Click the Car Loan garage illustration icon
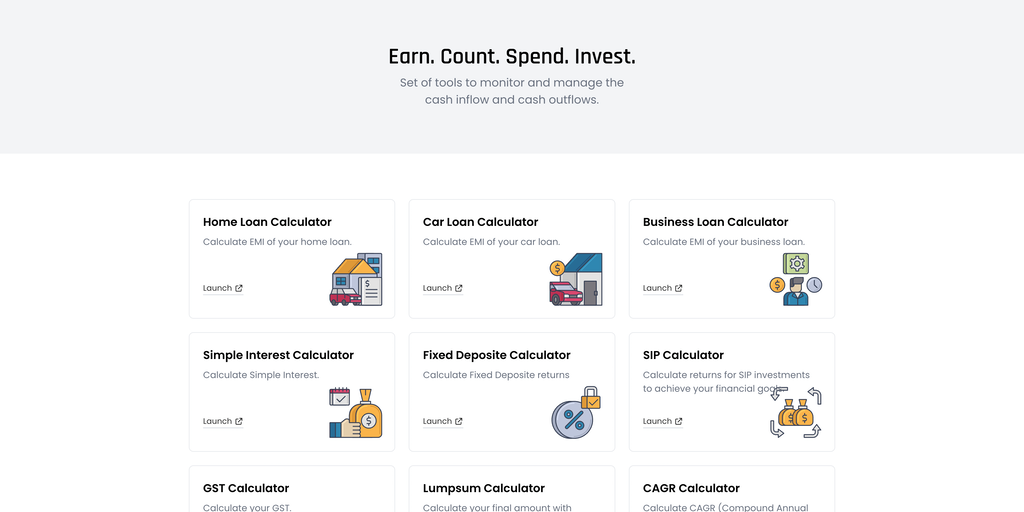 pos(576,280)
